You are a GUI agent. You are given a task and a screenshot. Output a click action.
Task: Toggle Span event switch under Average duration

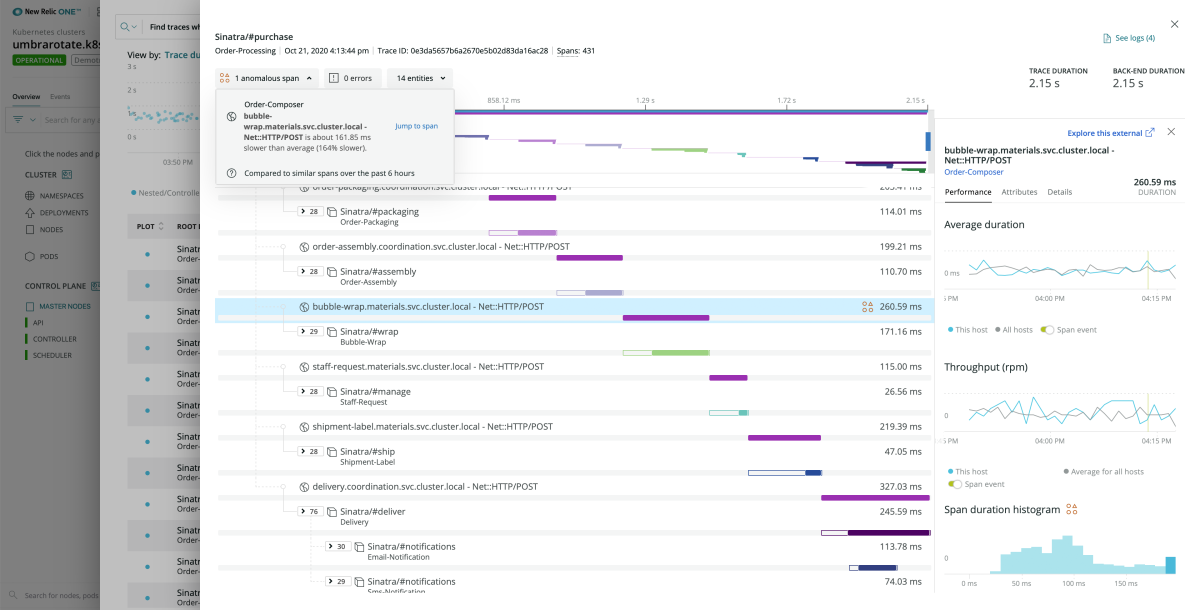(x=1047, y=329)
